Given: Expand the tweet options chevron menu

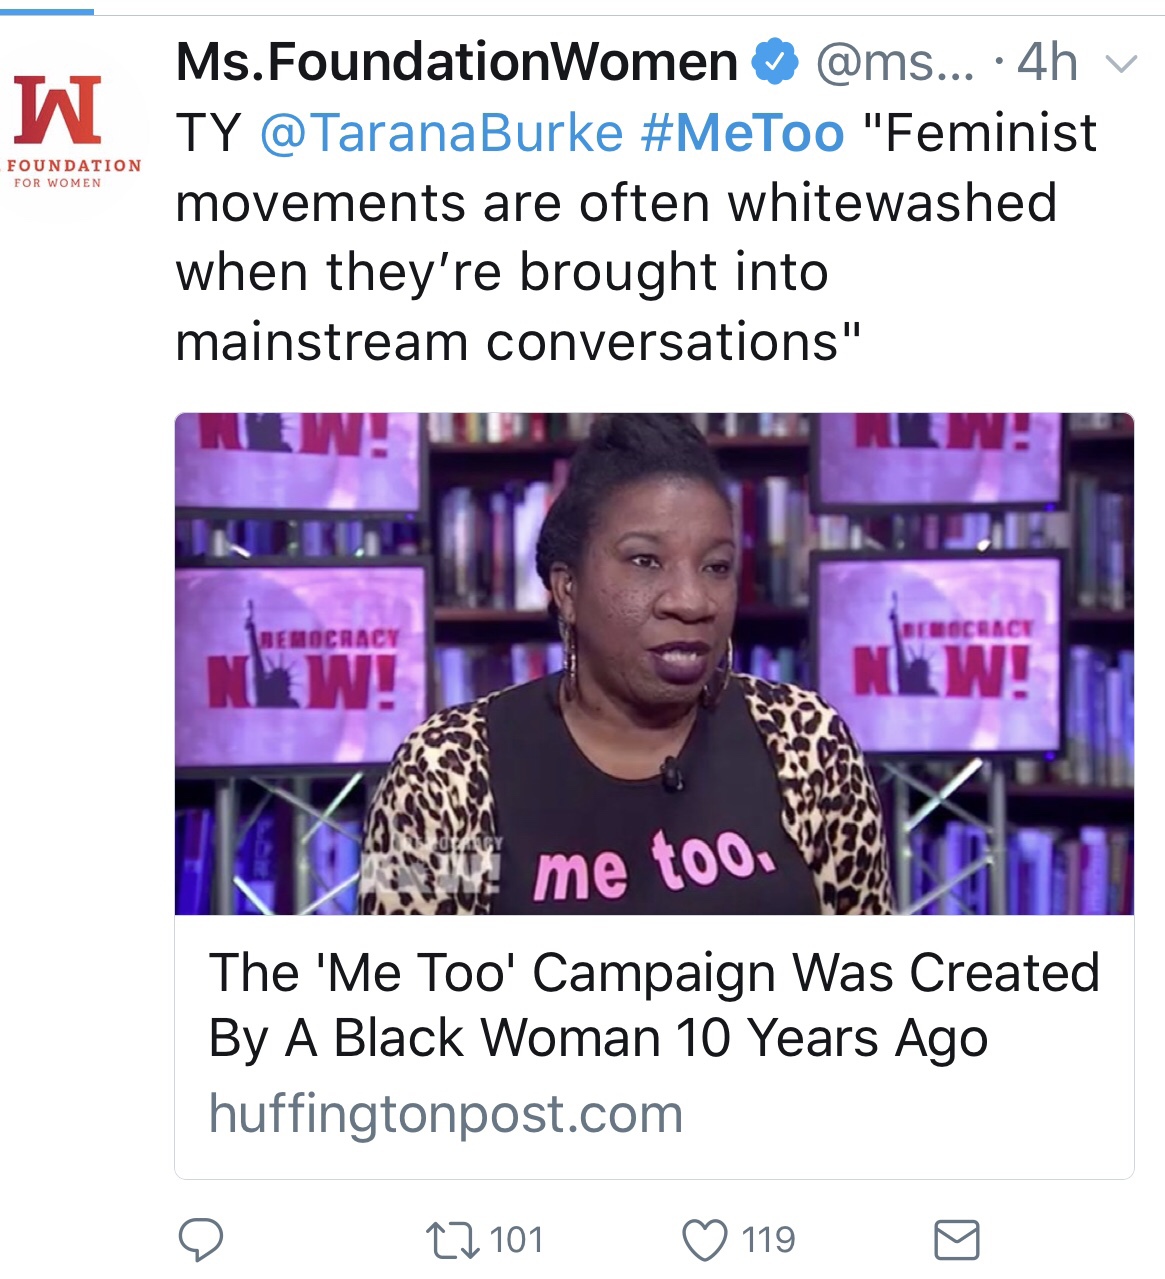Looking at the screenshot, I should (x=1122, y=65).
